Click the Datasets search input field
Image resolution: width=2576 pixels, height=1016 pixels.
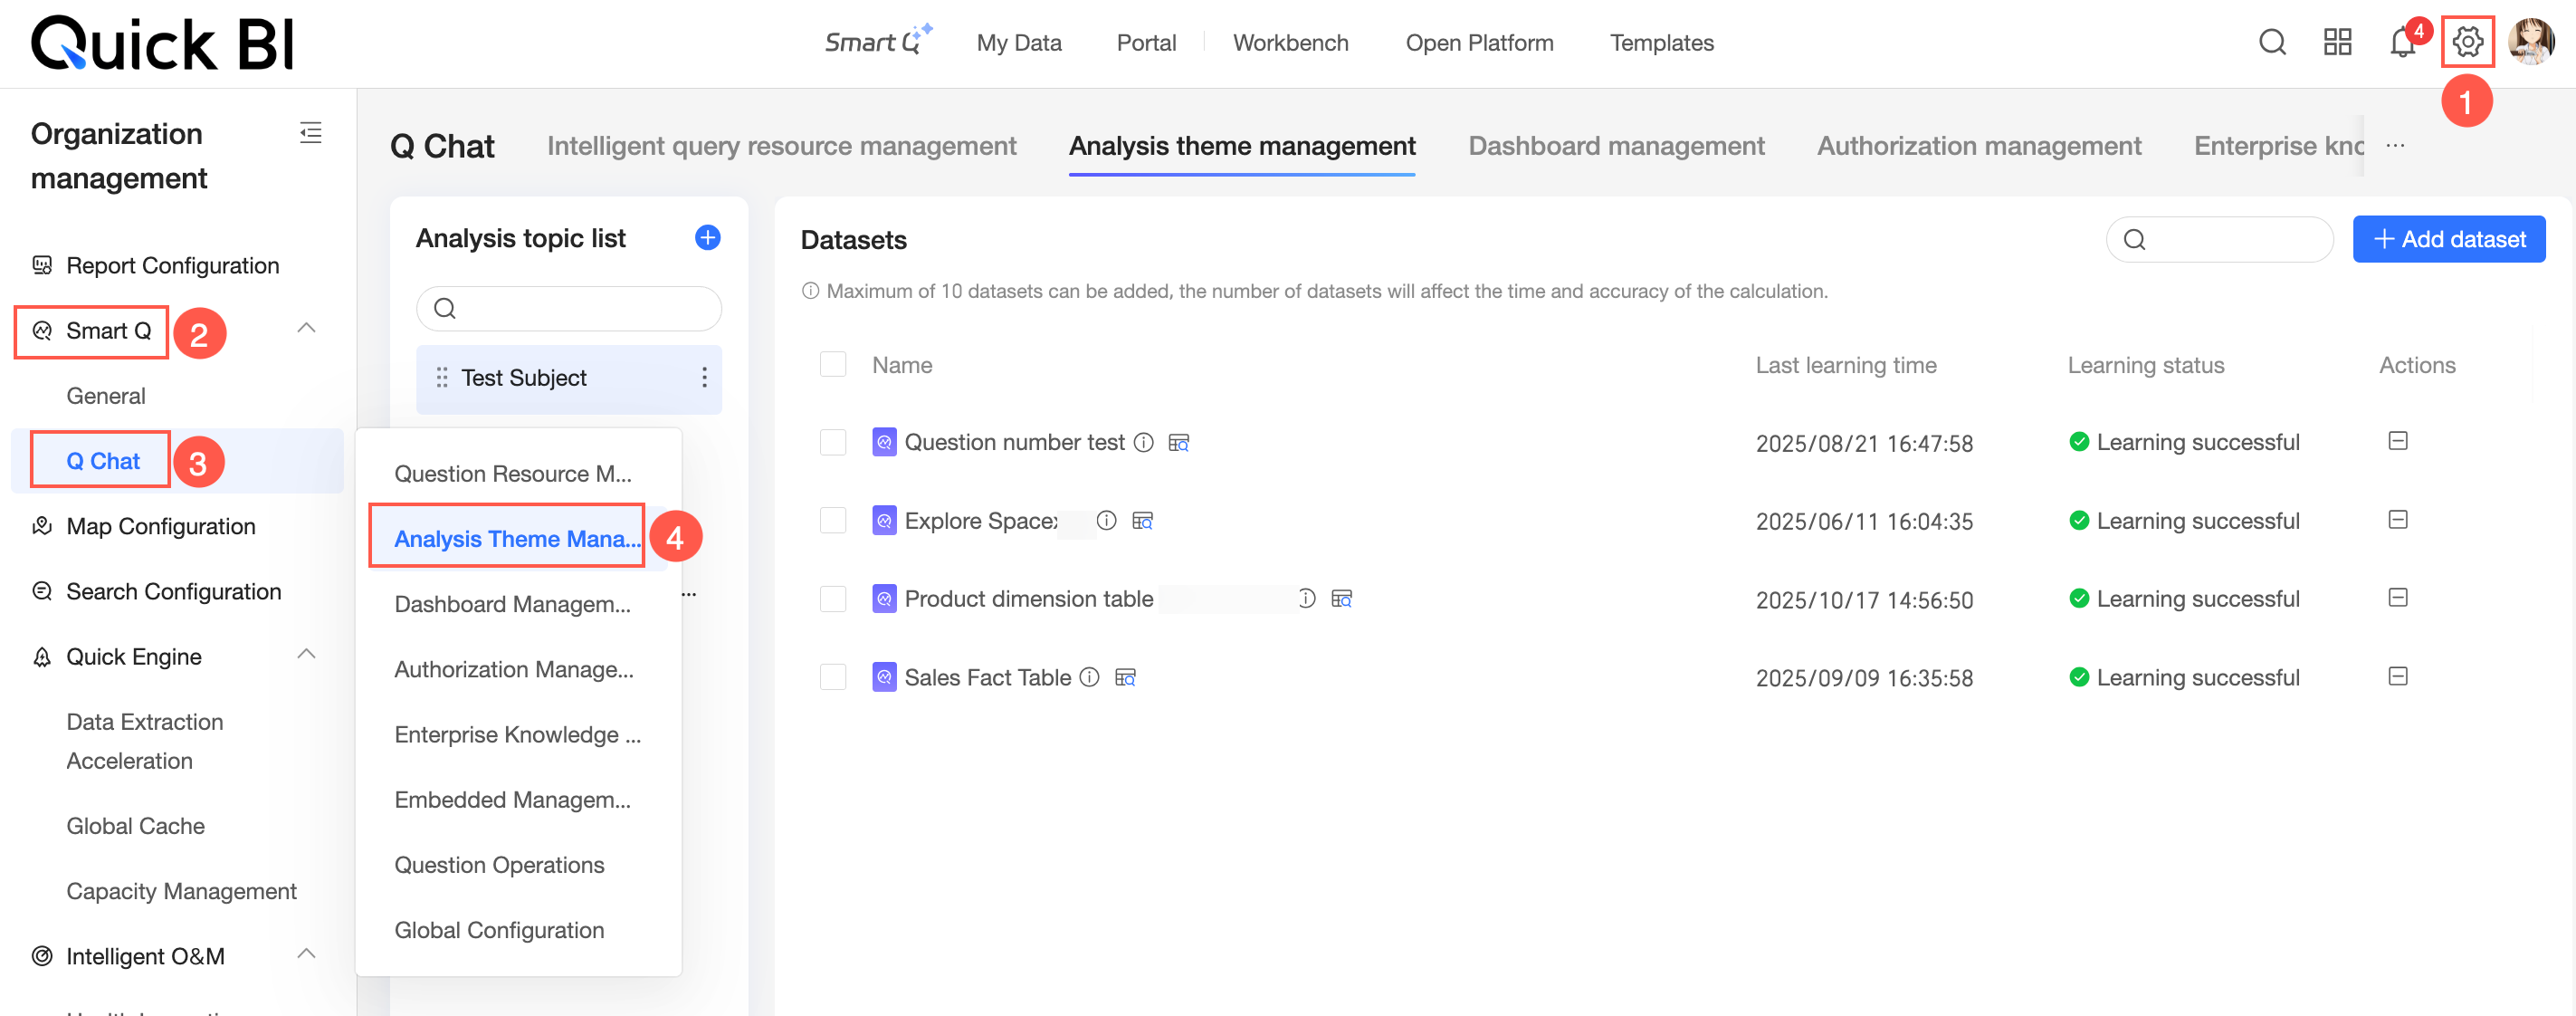(2232, 239)
